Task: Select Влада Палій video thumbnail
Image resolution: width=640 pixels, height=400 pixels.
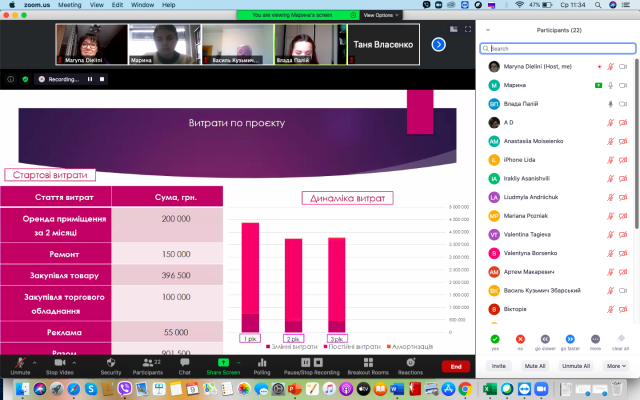Action: coord(311,44)
